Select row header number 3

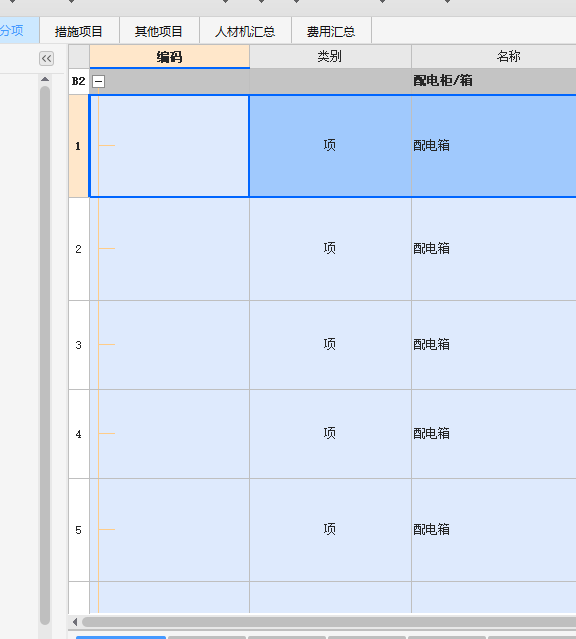78,345
